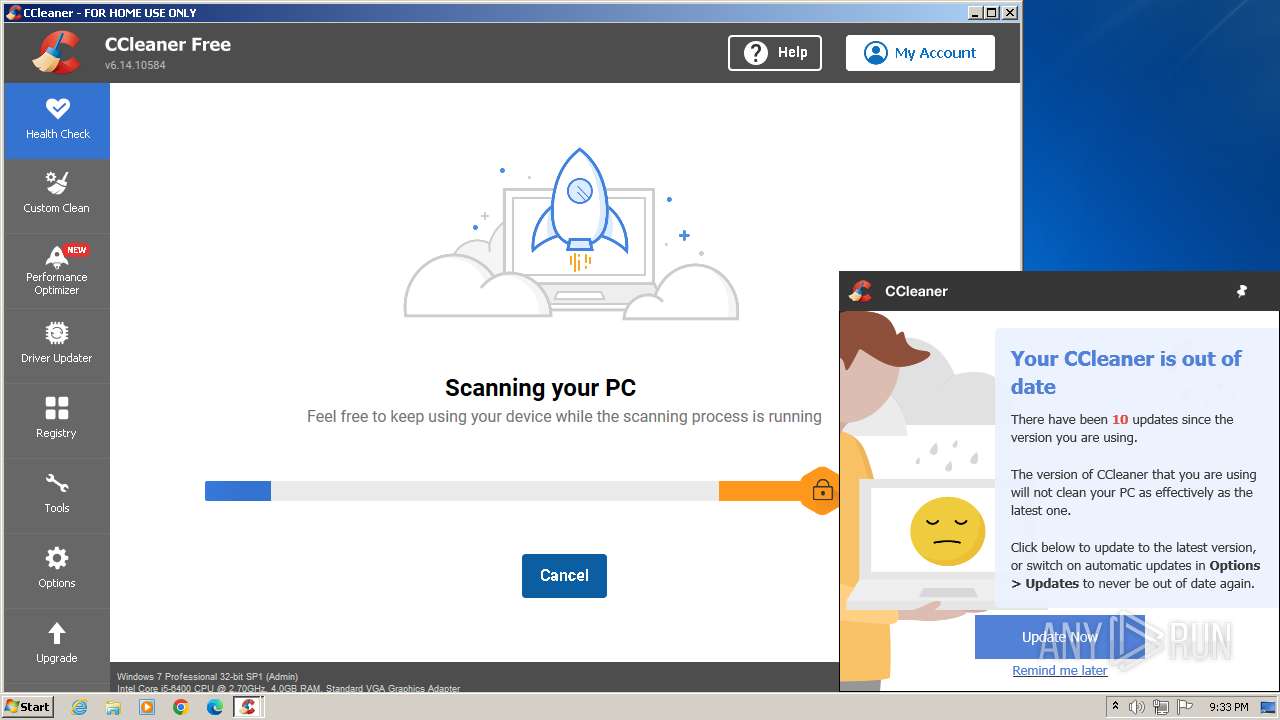This screenshot has height=720, width=1280.
Task: Click the CCleaner logo in popup header
Action: [860, 291]
